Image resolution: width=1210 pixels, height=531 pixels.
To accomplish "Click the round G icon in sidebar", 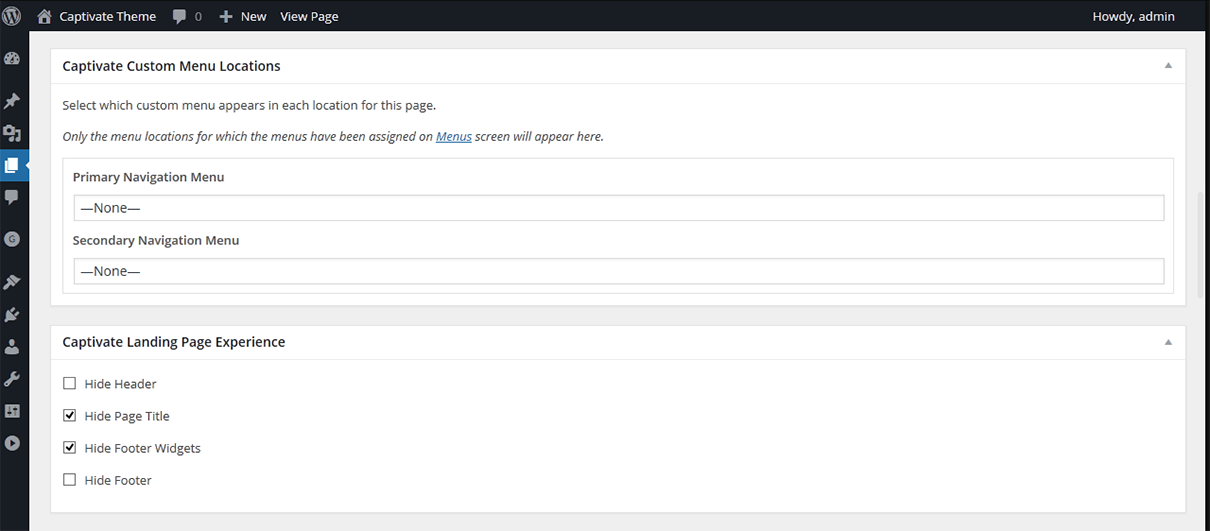I will click(x=12, y=239).
